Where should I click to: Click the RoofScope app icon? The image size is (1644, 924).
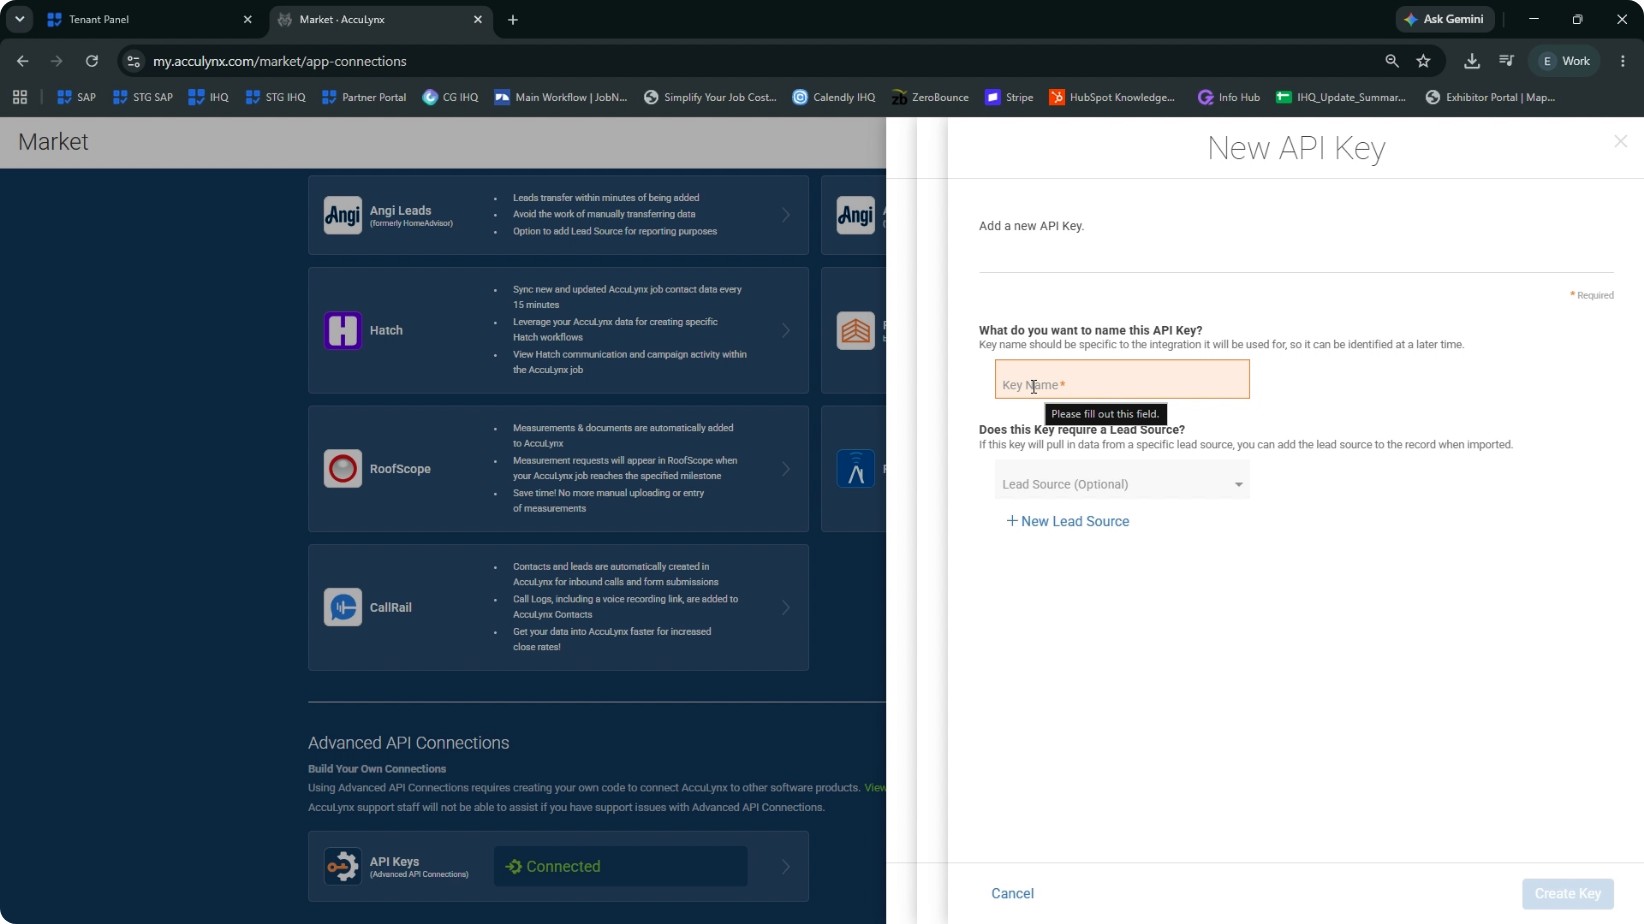point(342,469)
